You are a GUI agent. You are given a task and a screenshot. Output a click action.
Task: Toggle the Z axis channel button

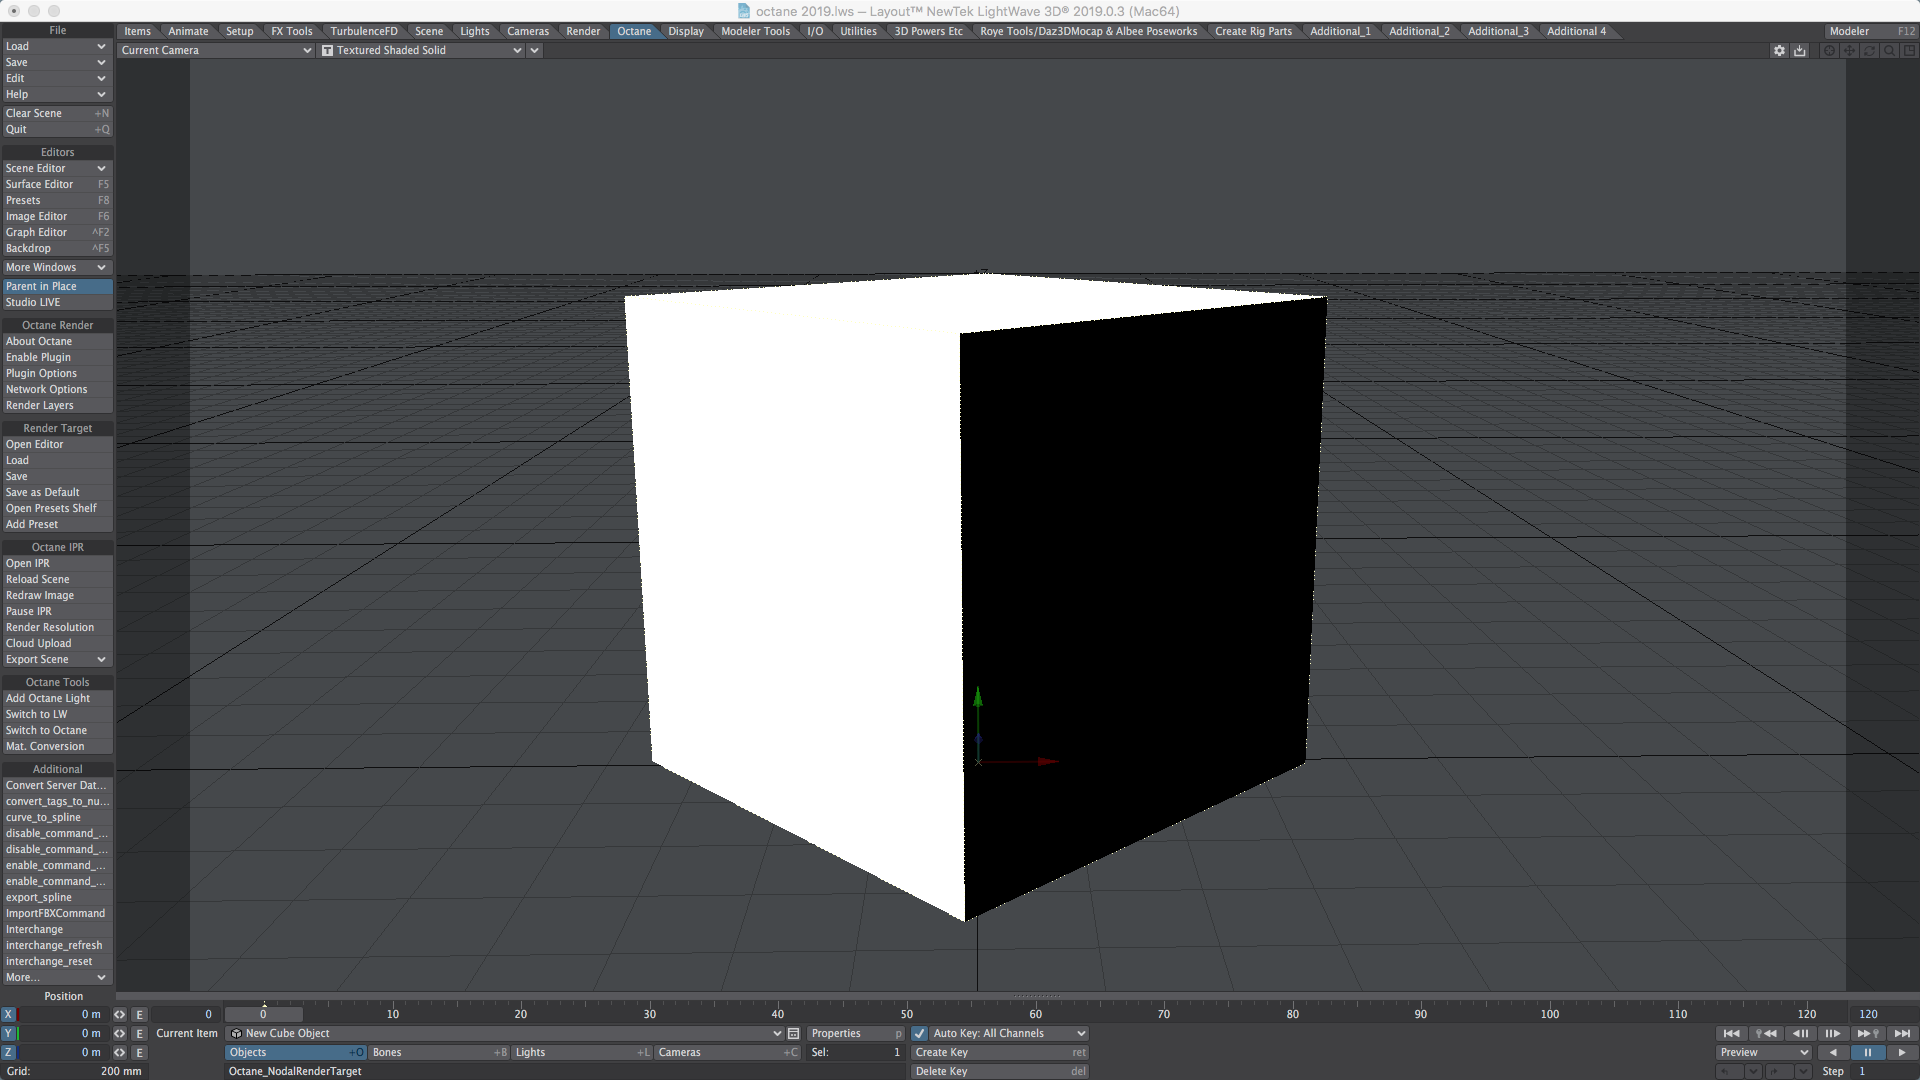[9, 1053]
